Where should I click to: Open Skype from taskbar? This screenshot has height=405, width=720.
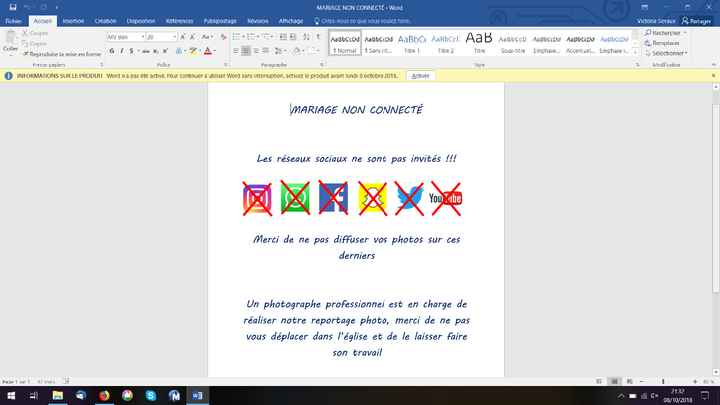(x=151, y=395)
